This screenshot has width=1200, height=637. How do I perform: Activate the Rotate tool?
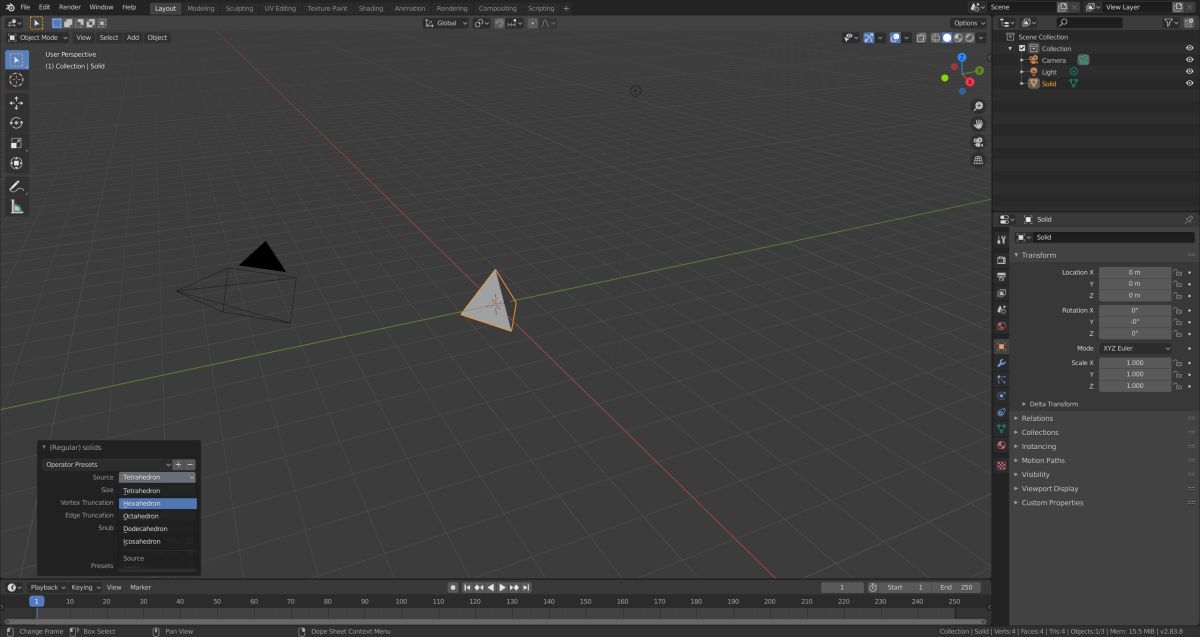tap(16, 123)
